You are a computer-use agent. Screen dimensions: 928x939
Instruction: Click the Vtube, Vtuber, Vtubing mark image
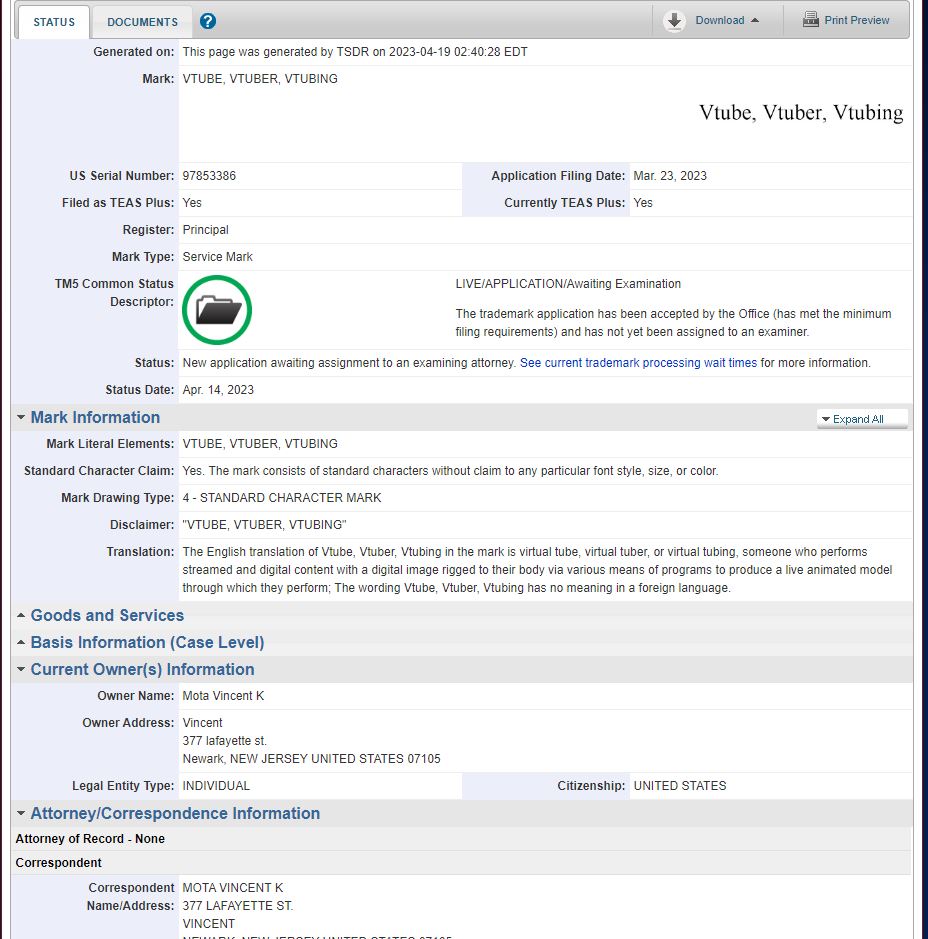(801, 113)
